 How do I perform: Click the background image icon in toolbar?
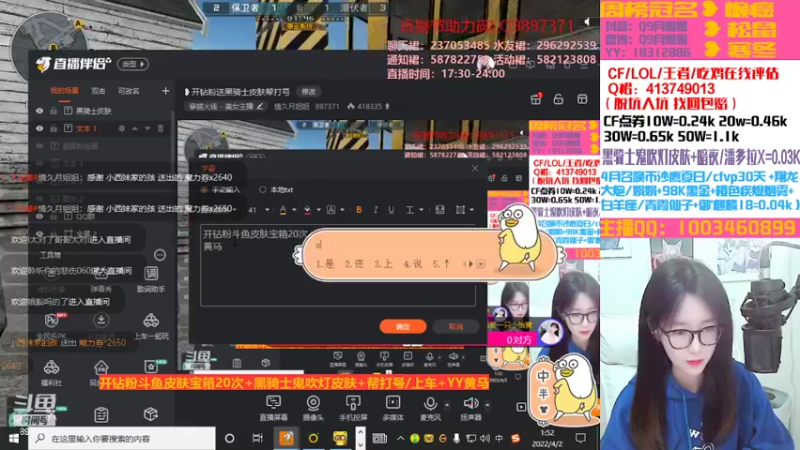point(440,210)
